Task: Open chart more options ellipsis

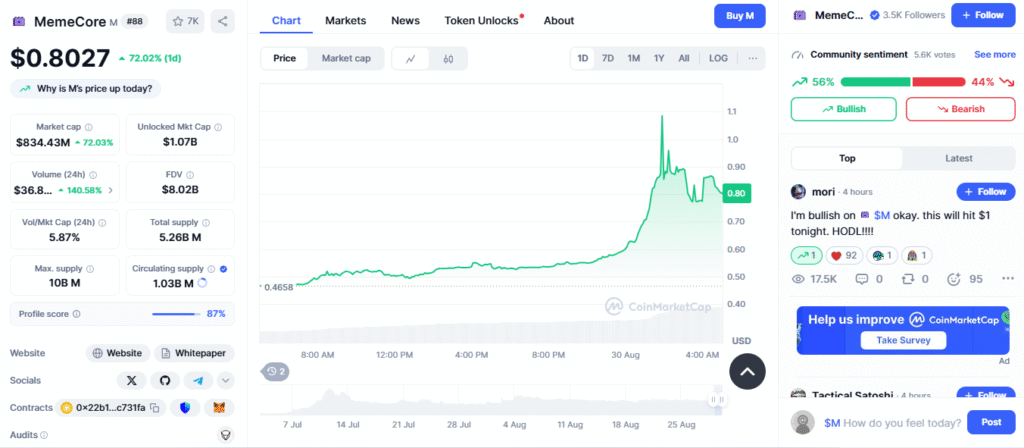Action: click(x=752, y=58)
